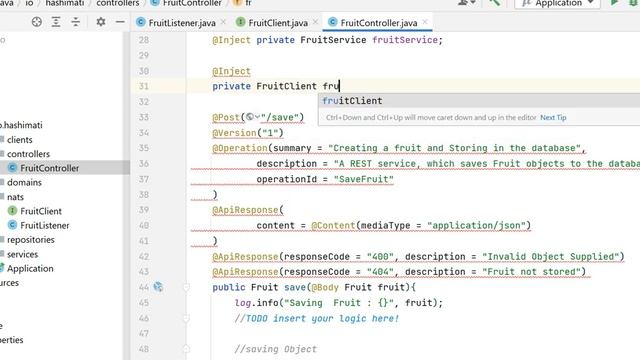Switch to FruitListener.java tab

pos(182,23)
